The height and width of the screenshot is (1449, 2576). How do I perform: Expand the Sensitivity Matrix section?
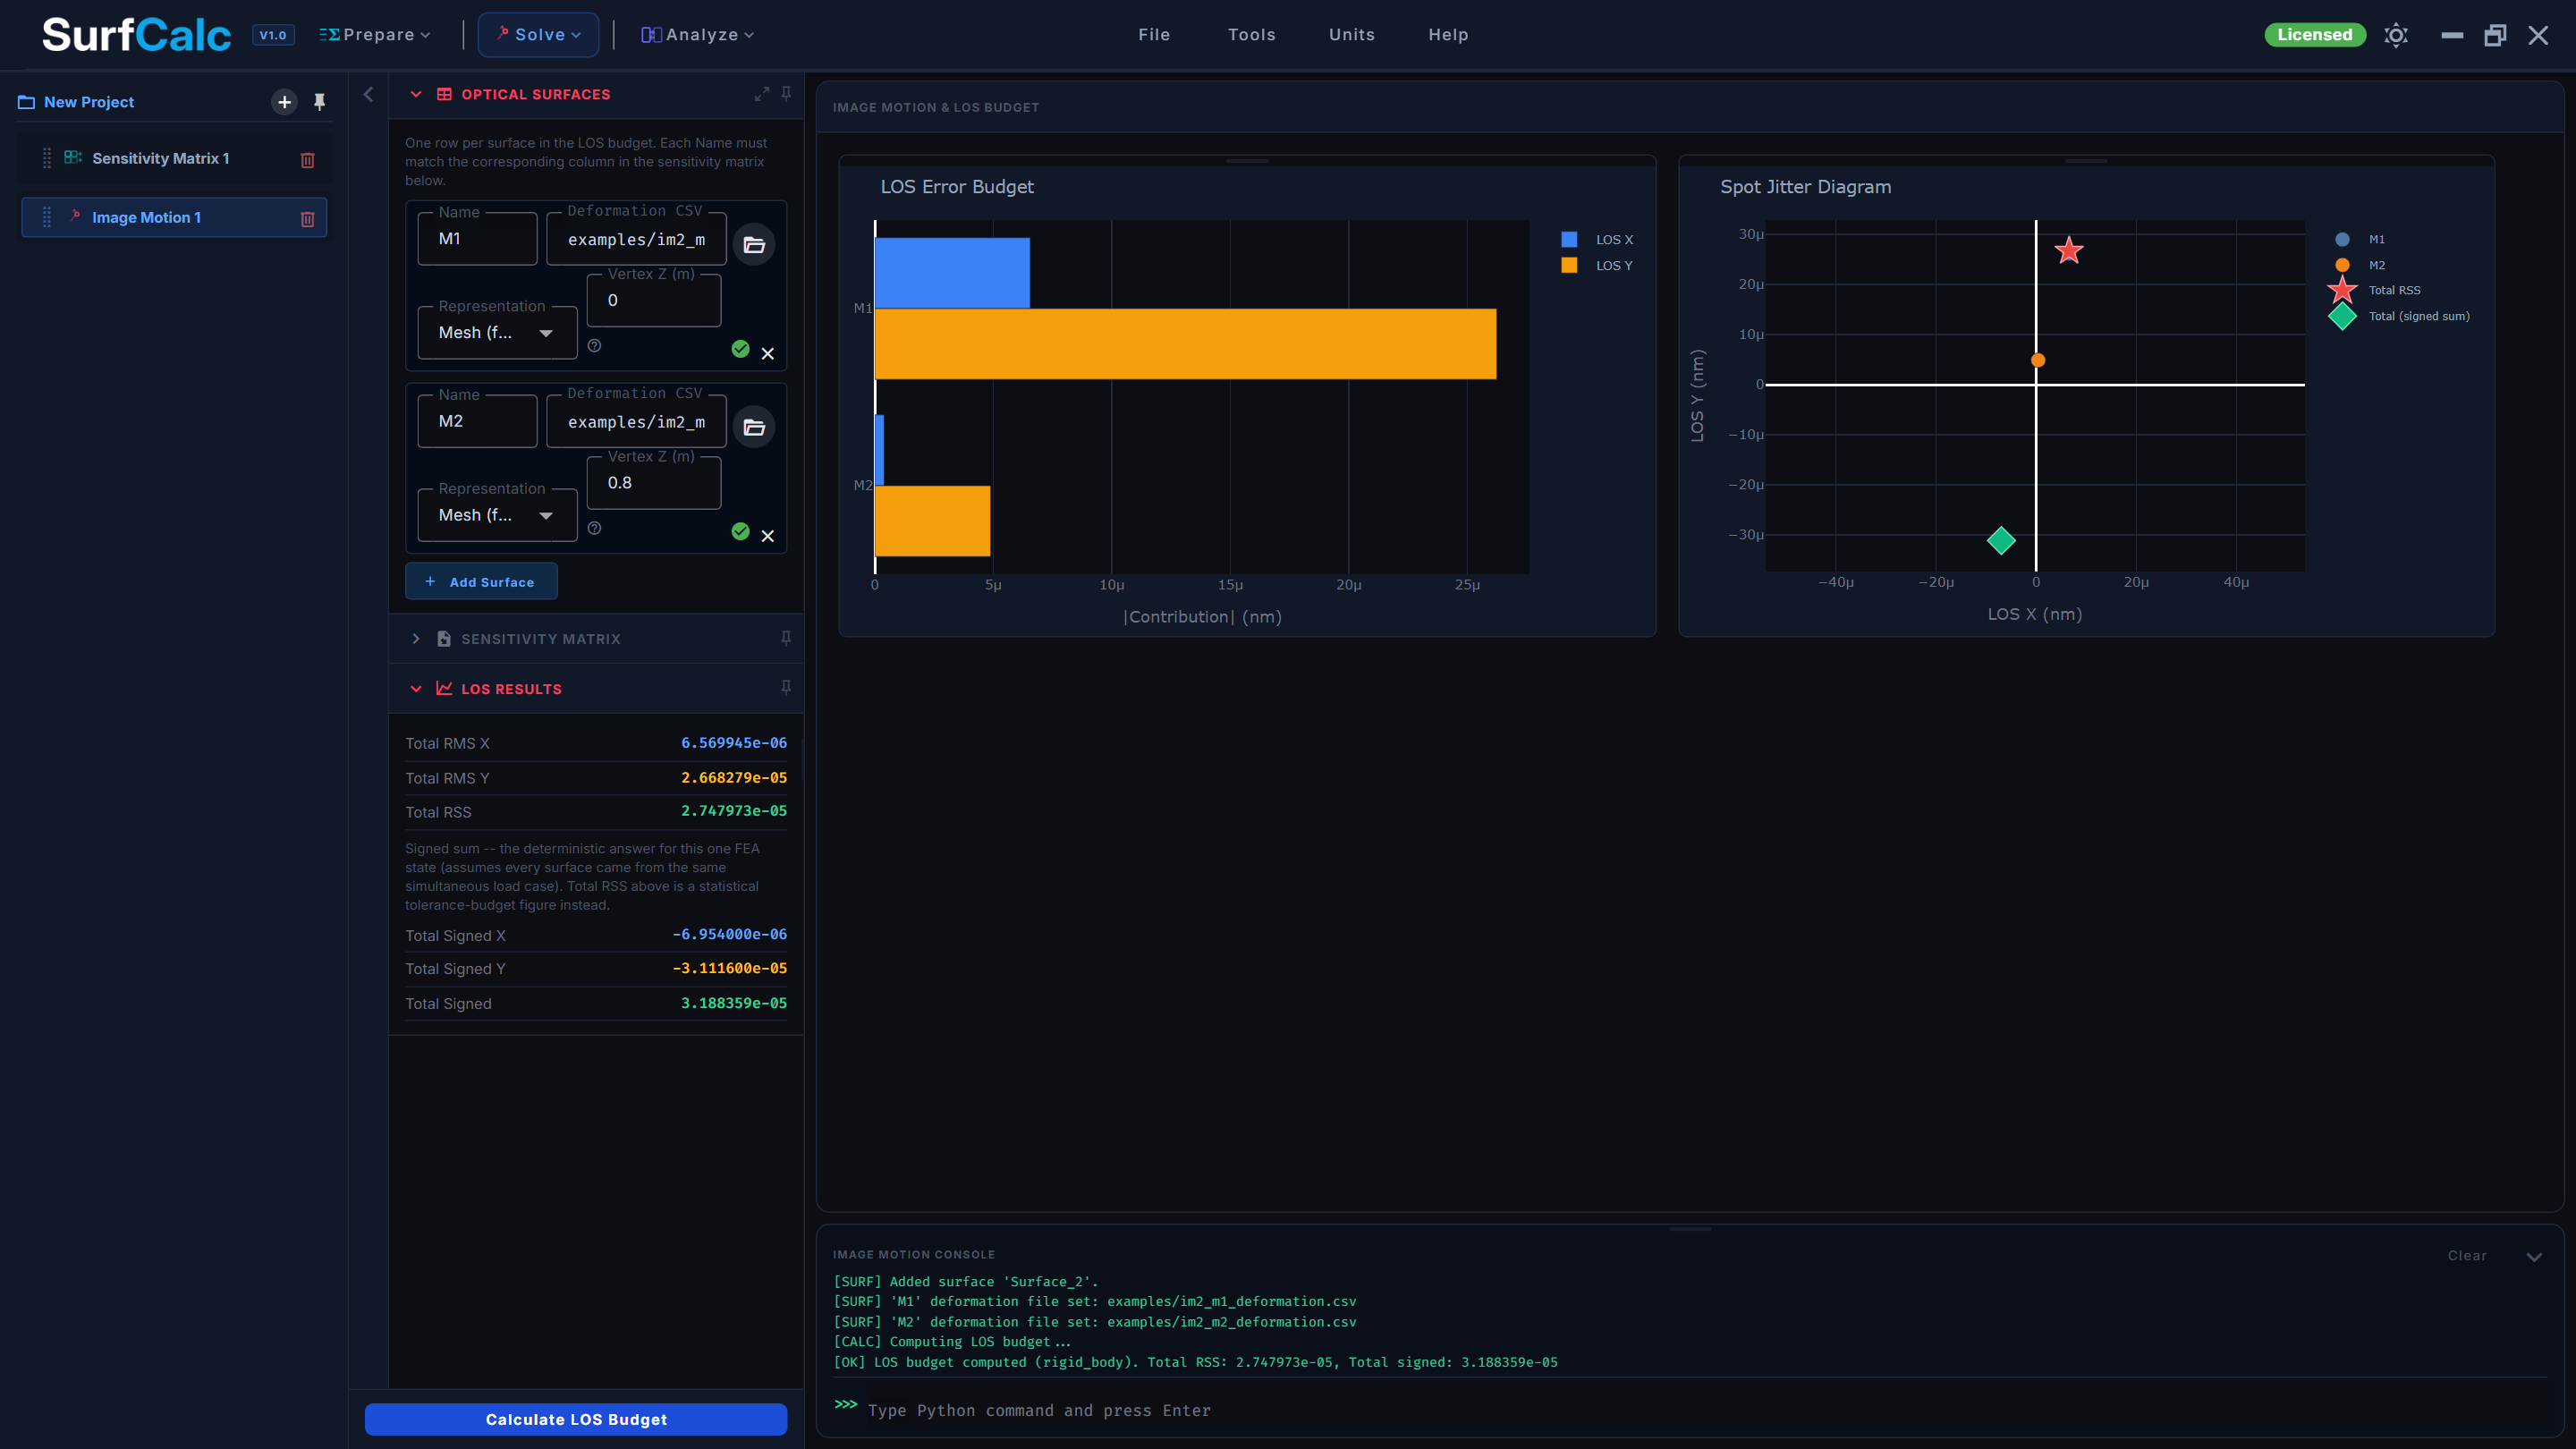coord(416,639)
